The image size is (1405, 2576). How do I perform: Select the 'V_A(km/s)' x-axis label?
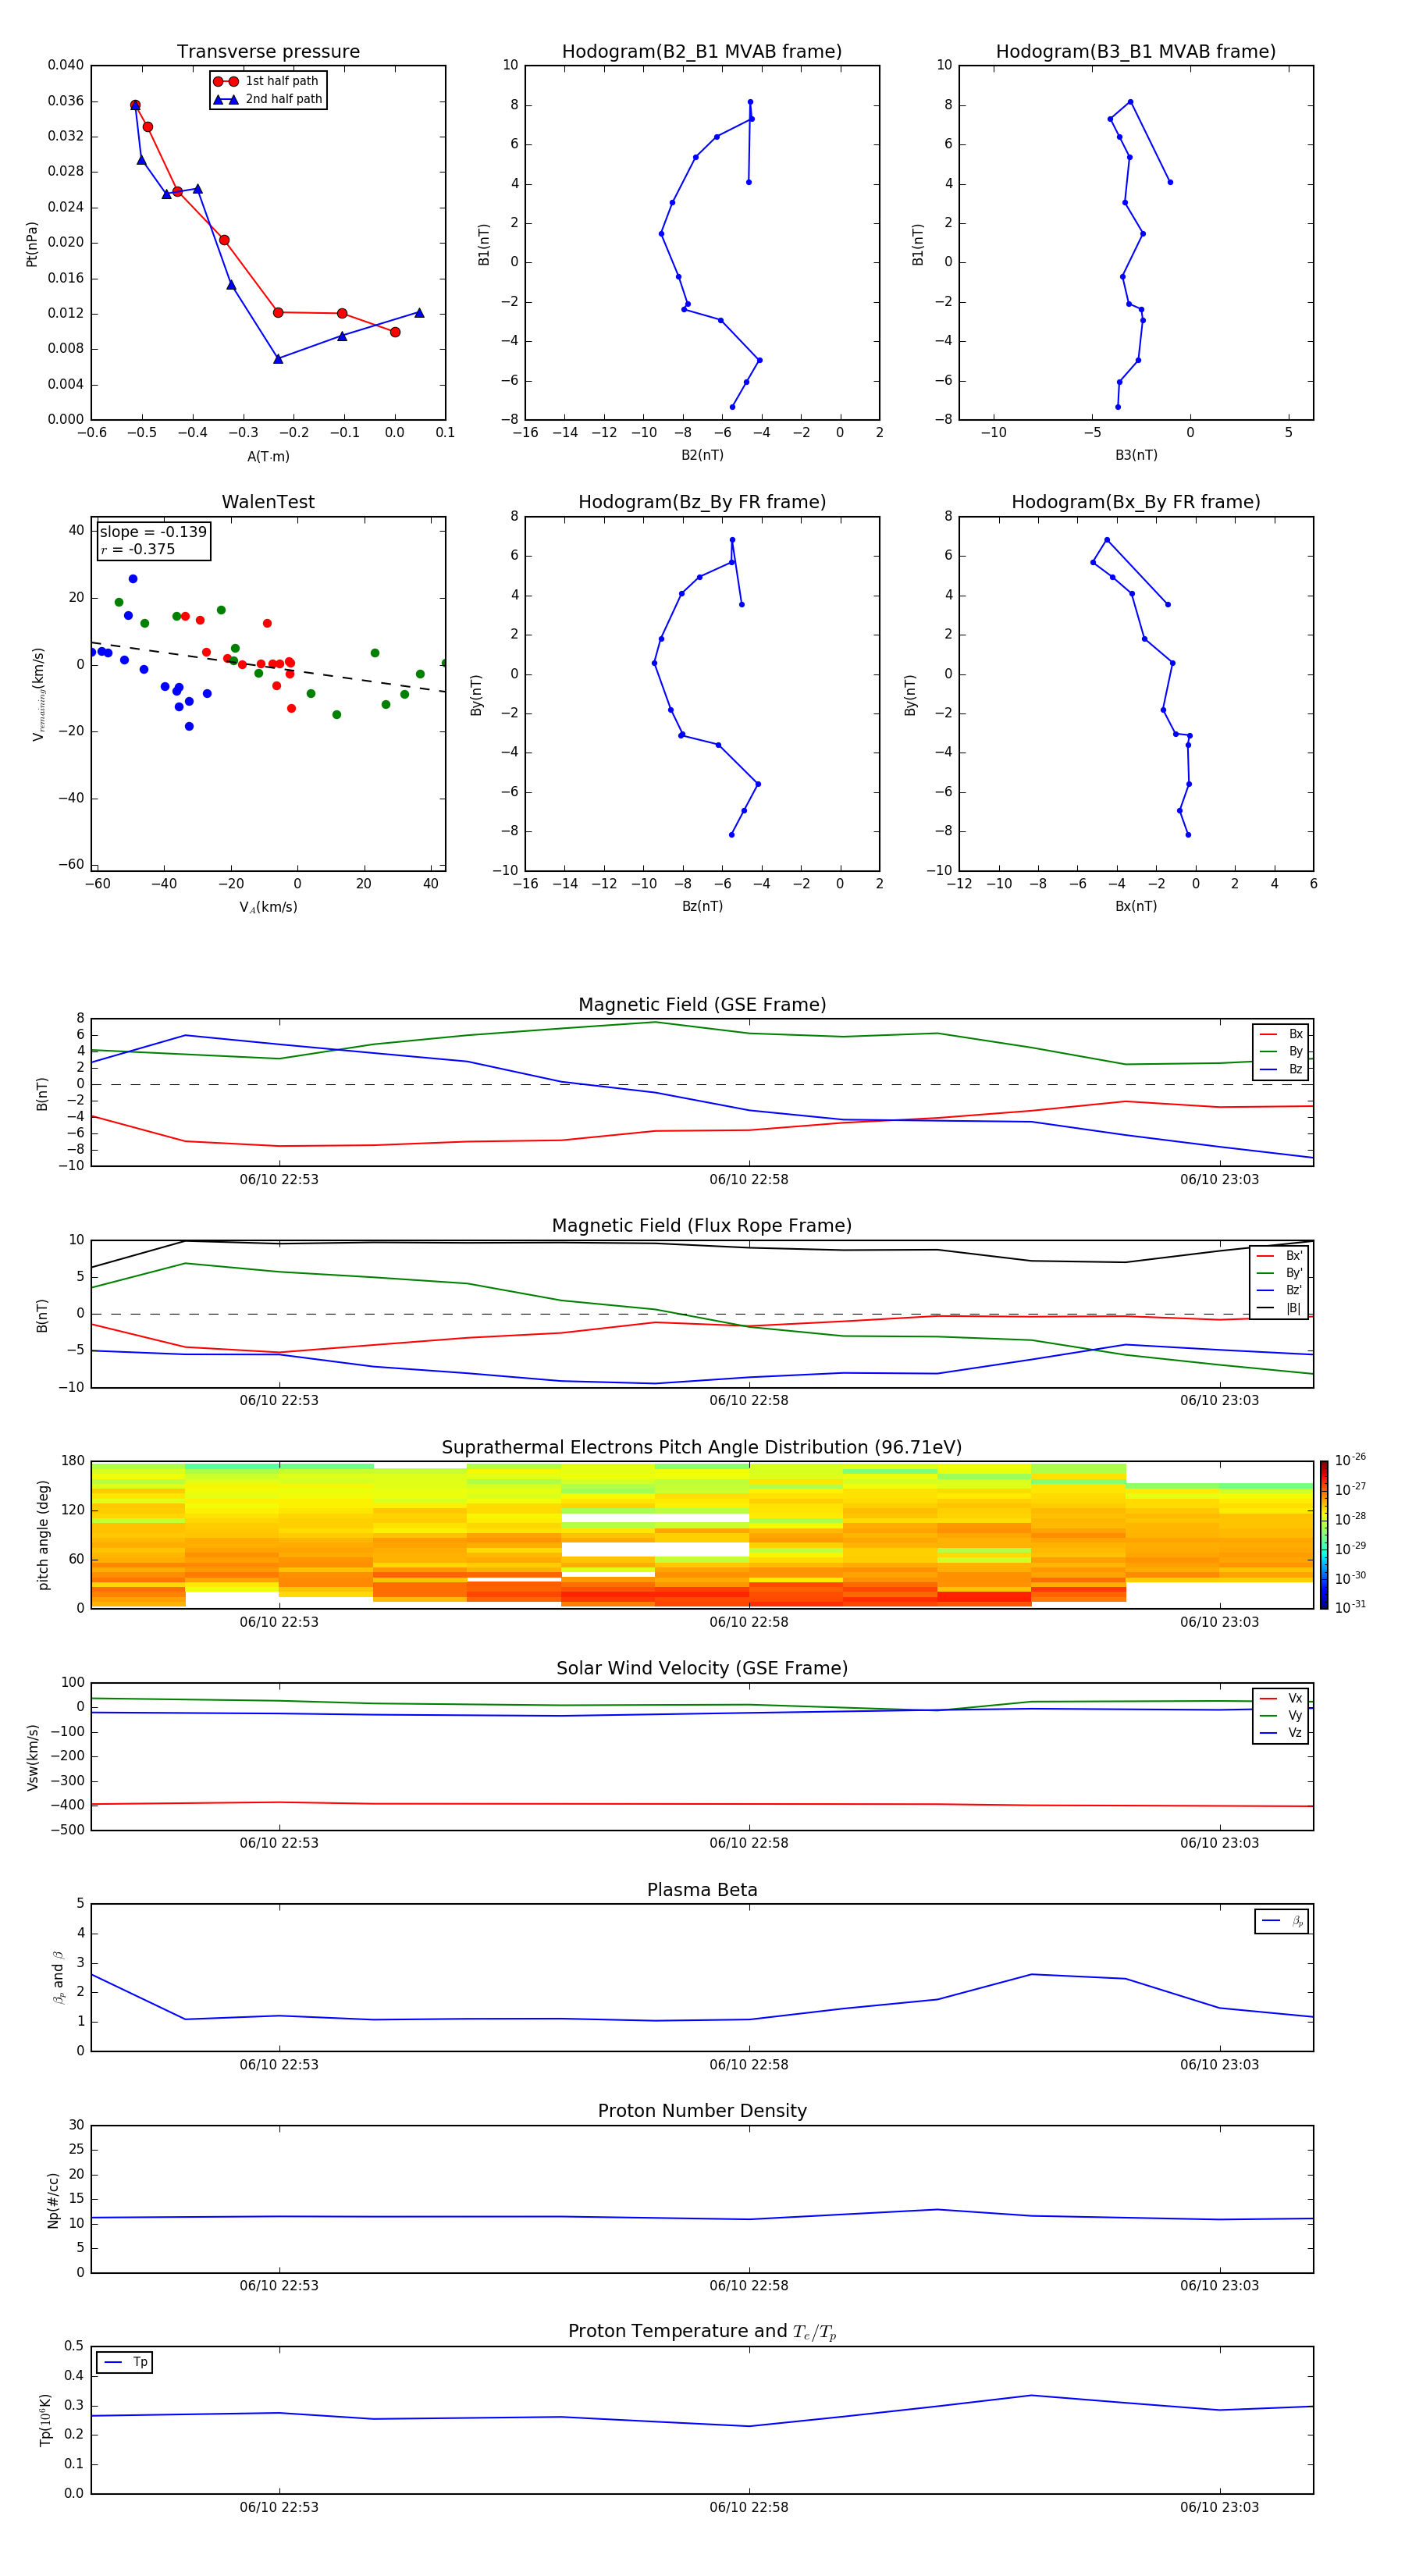tap(268, 907)
